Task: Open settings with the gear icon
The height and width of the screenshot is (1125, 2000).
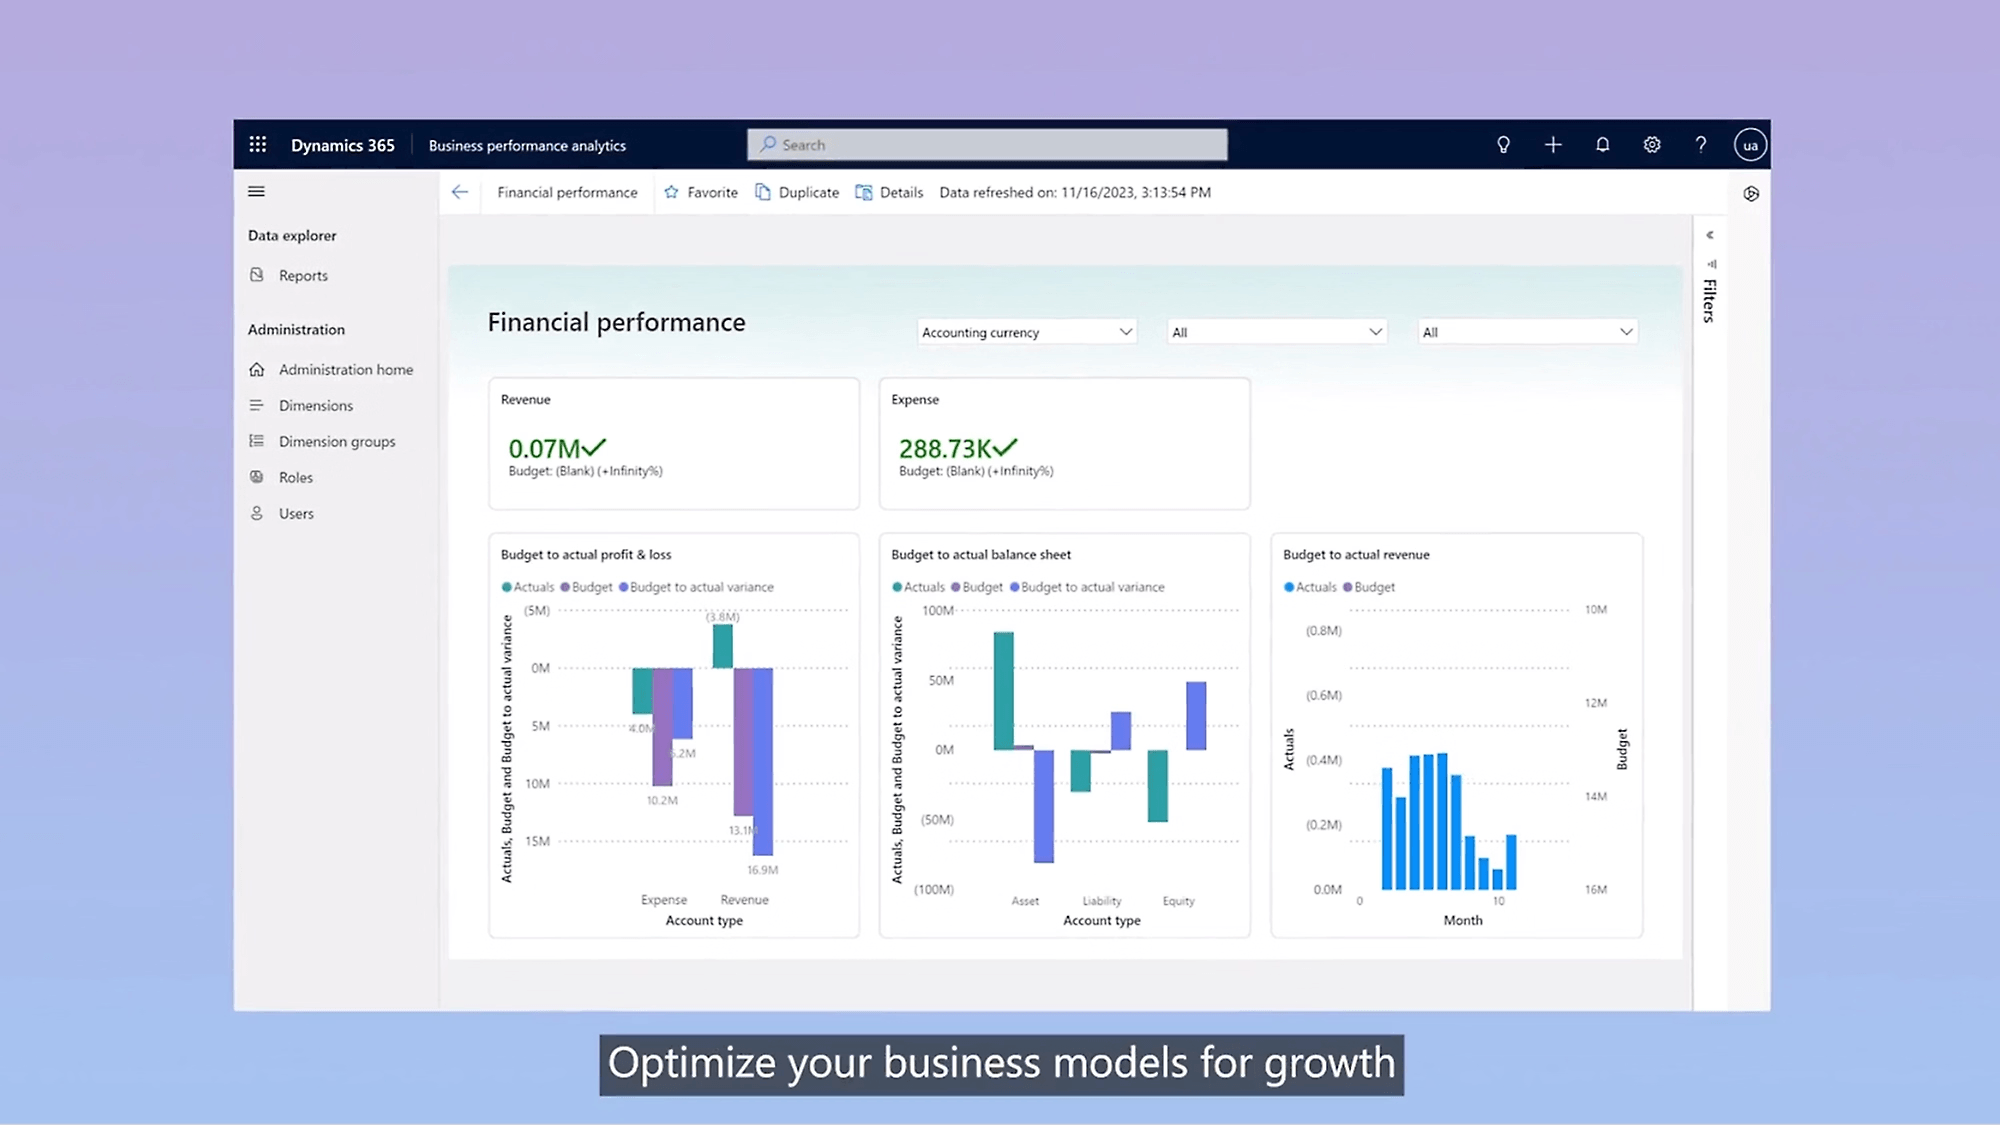Action: coord(1651,144)
